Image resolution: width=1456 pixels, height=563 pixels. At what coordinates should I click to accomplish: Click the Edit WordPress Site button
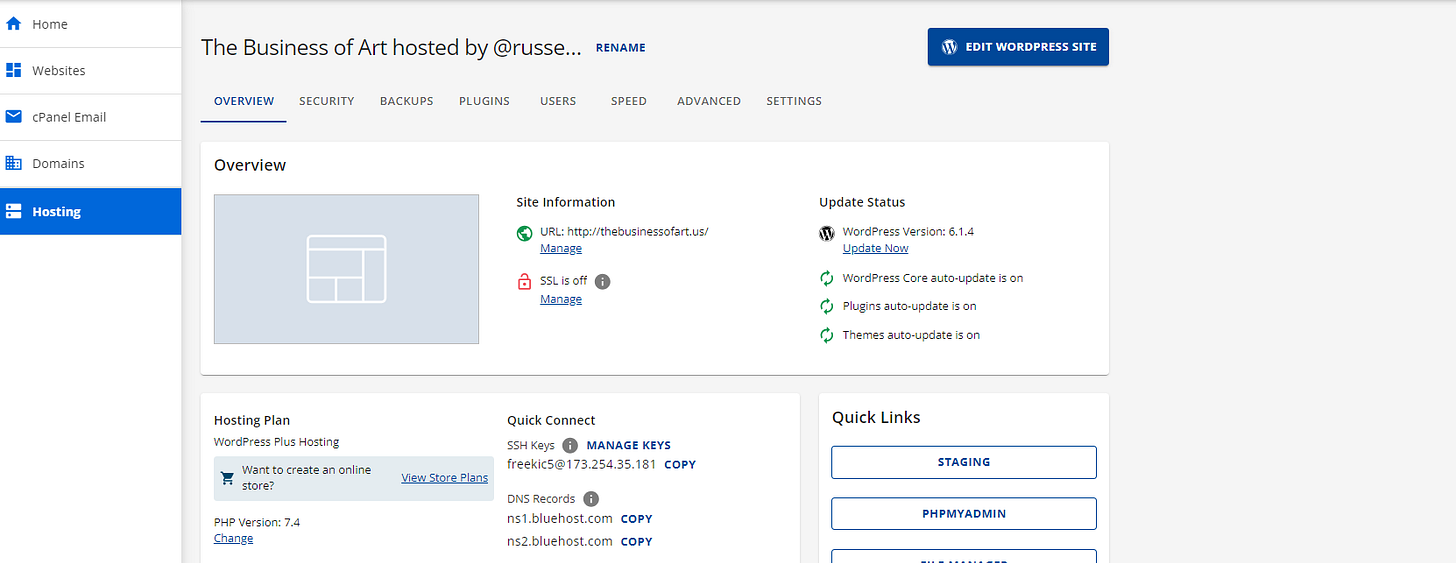(x=1018, y=47)
